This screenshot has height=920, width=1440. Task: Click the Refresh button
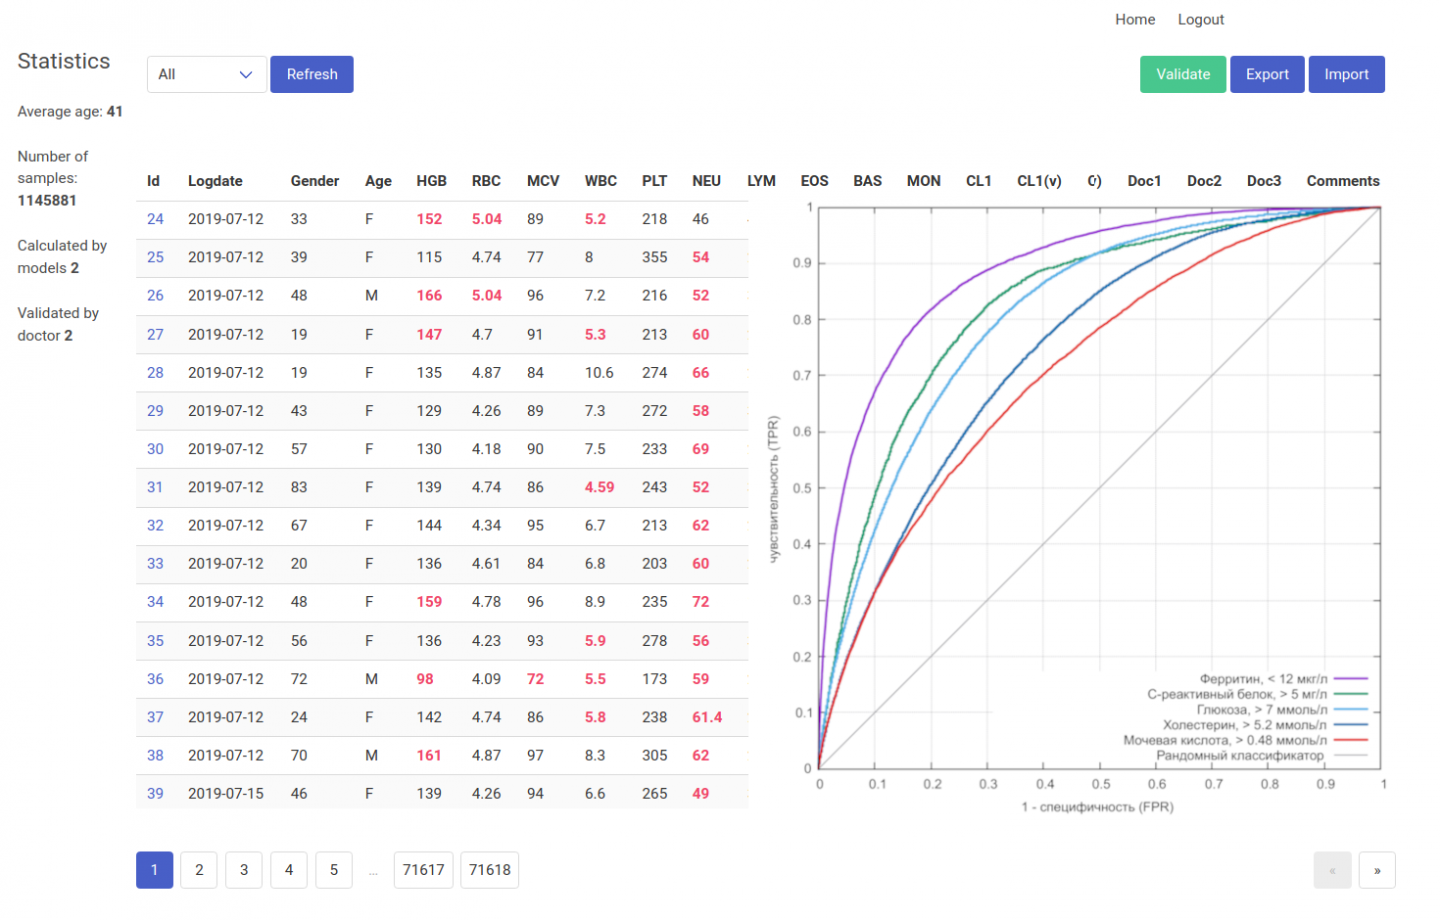click(x=312, y=74)
